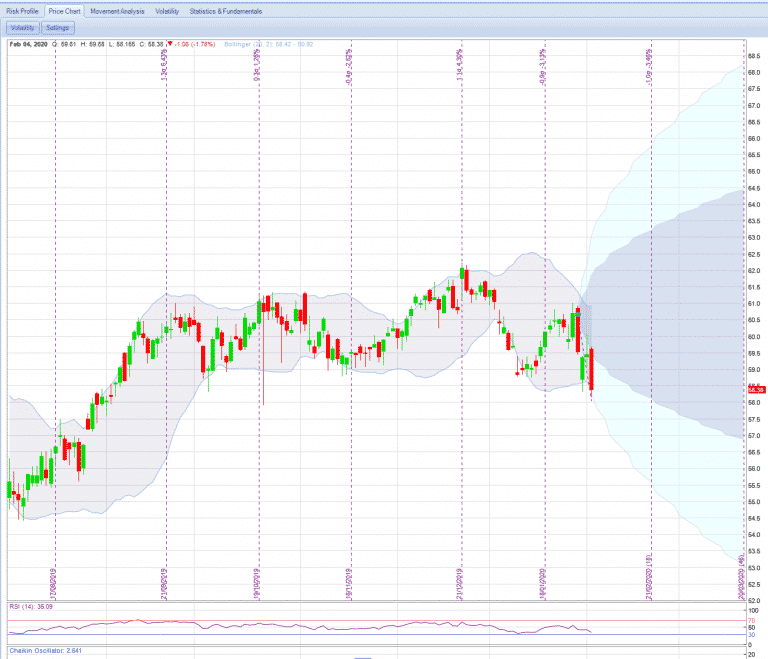Click the Feb 04, 2020 date in header

(x=28, y=44)
